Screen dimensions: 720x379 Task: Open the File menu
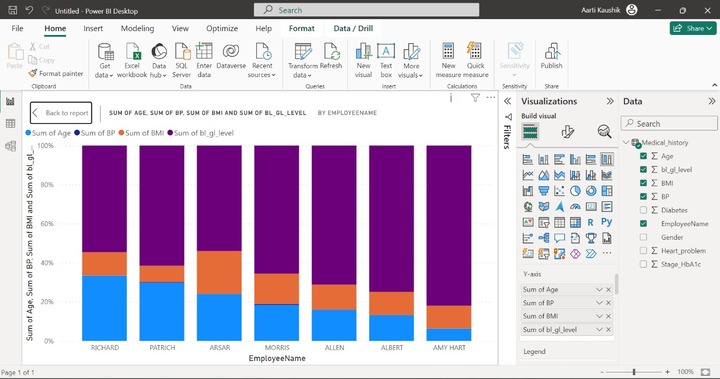pyautogui.click(x=17, y=28)
